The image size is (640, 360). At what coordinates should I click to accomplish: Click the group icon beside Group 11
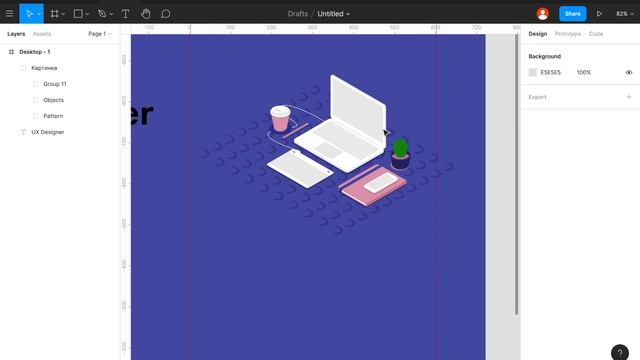coord(35,84)
